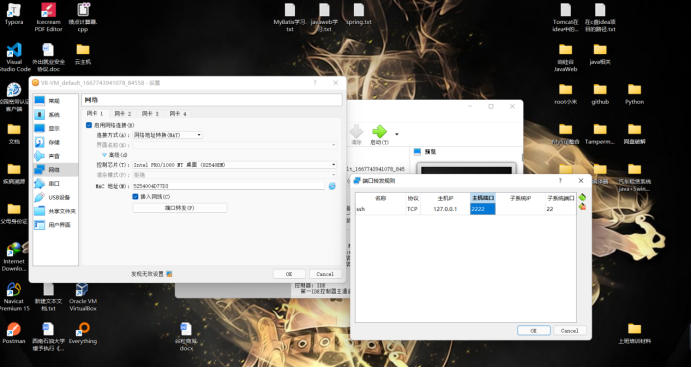This screenshot has width=692, height=368.
Task: Open the 系统 (System) settings category
Action: [54, 115]
